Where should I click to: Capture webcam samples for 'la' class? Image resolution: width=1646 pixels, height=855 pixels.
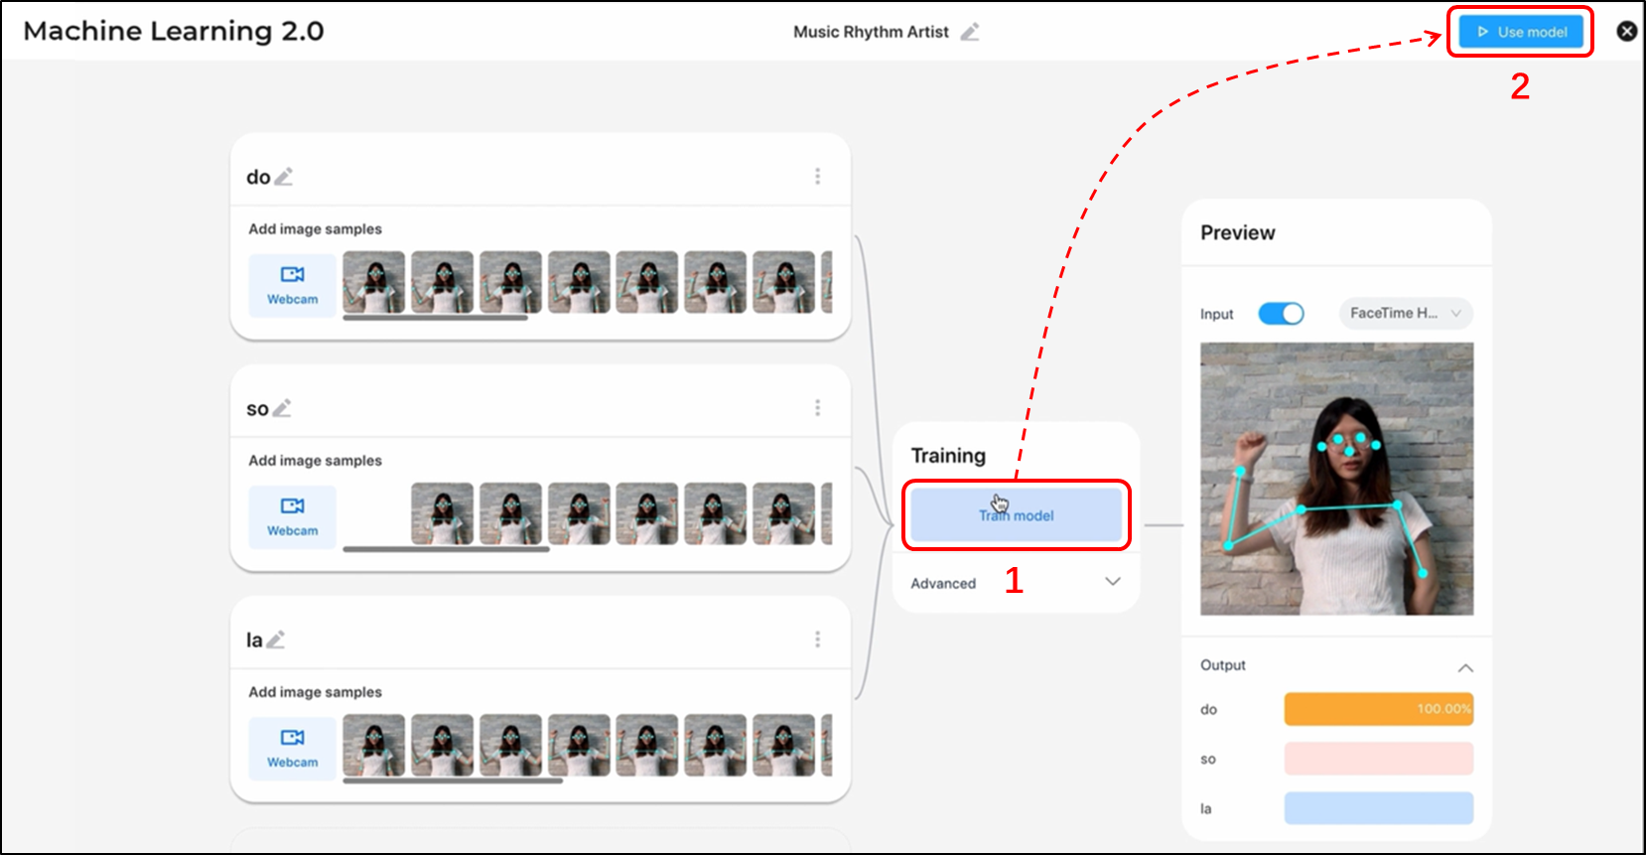point(292,747)
